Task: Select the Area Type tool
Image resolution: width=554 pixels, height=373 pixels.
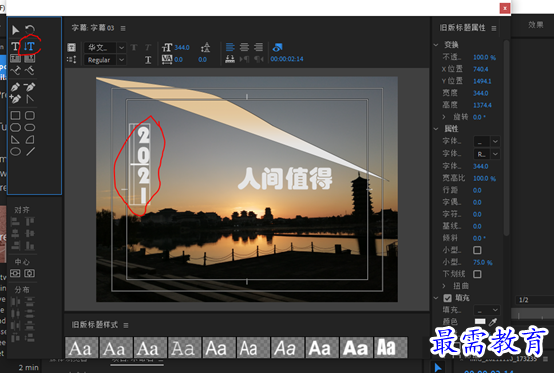Action: click(x=16, y=58)
